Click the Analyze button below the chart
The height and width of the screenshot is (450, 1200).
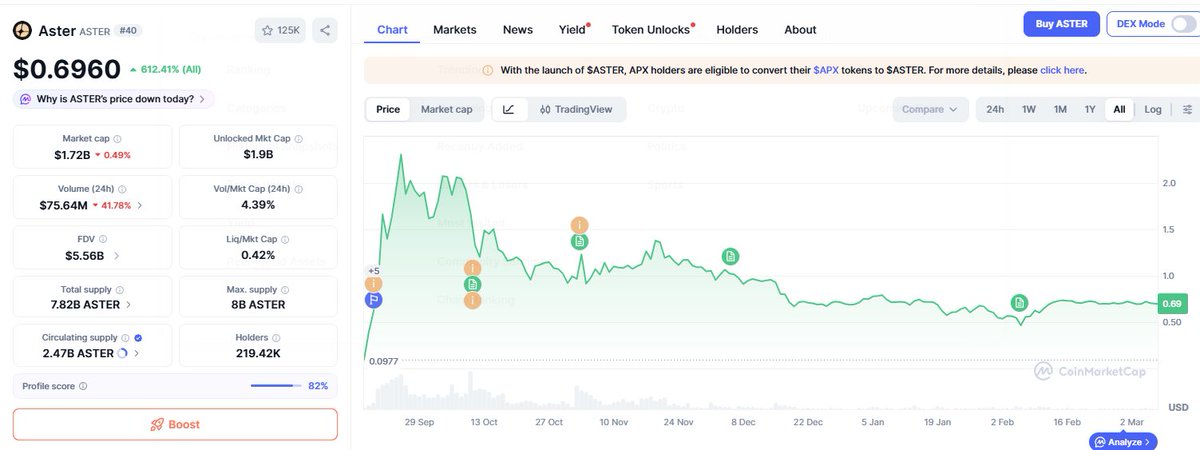pyautogui.click(x=1123, y=441)
